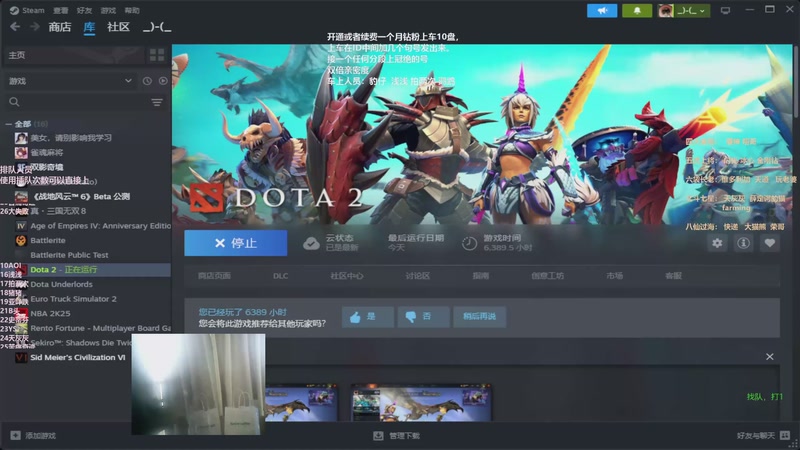800x450 pixels.
Task: Open Dota 2 settings gear
Action: tap(717, 243)
